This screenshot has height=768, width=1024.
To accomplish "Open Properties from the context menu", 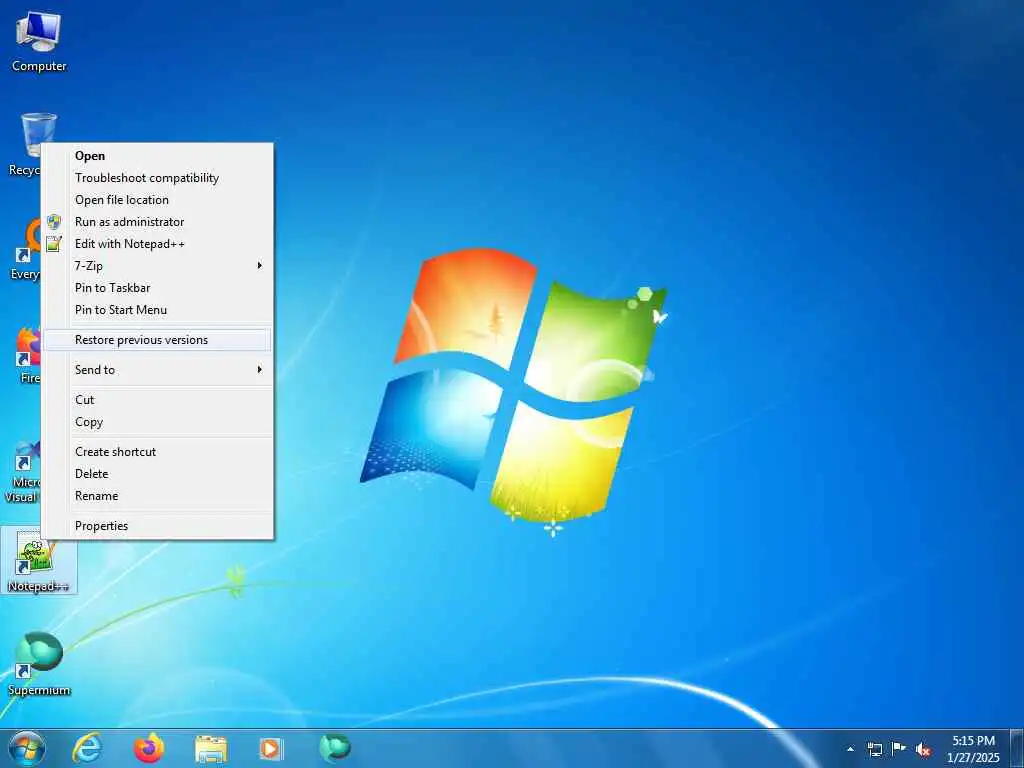I will 157,526.
